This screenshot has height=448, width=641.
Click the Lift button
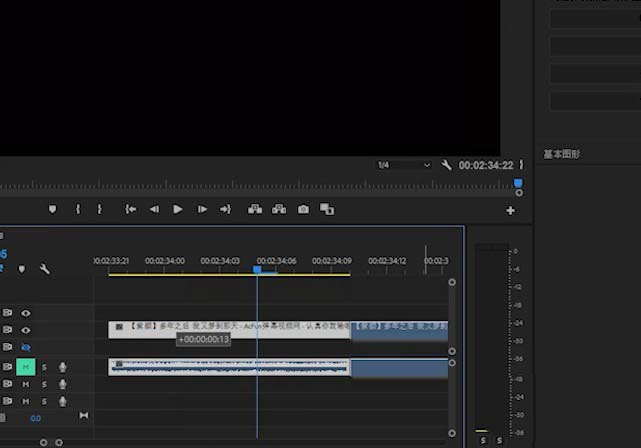[255, 209]
